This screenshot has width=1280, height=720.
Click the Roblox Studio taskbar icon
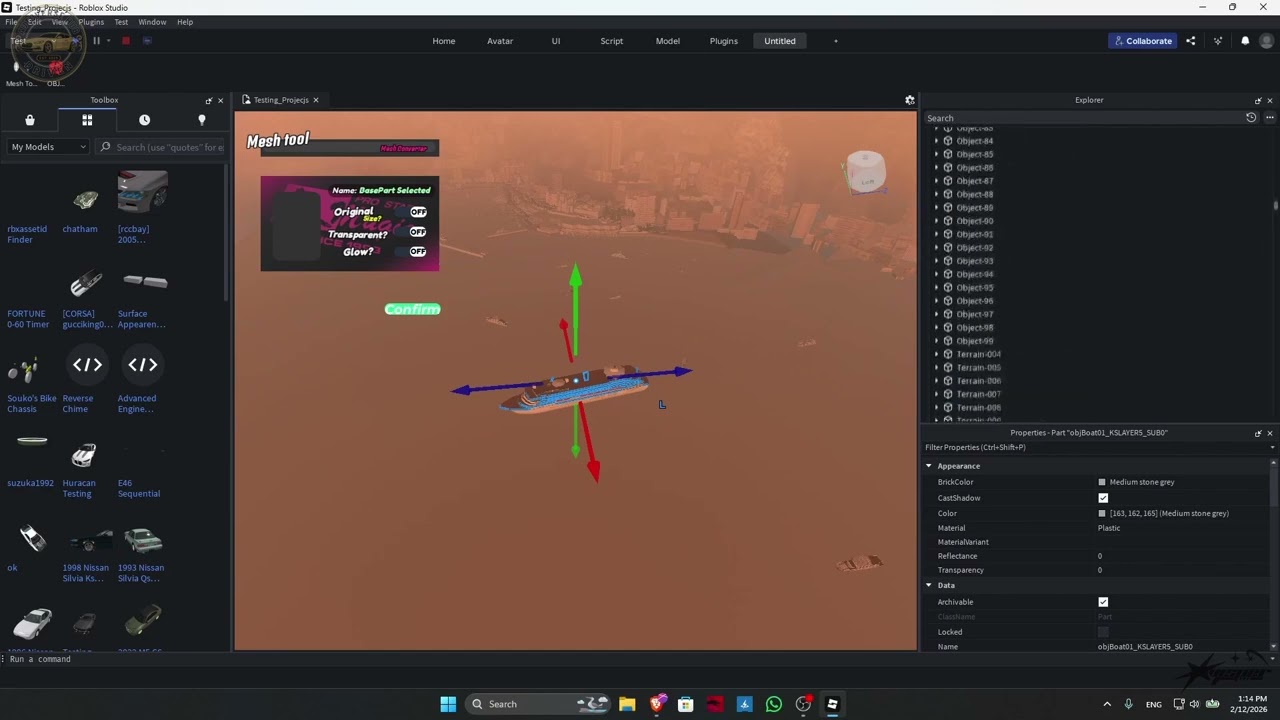tap(832, 704)
